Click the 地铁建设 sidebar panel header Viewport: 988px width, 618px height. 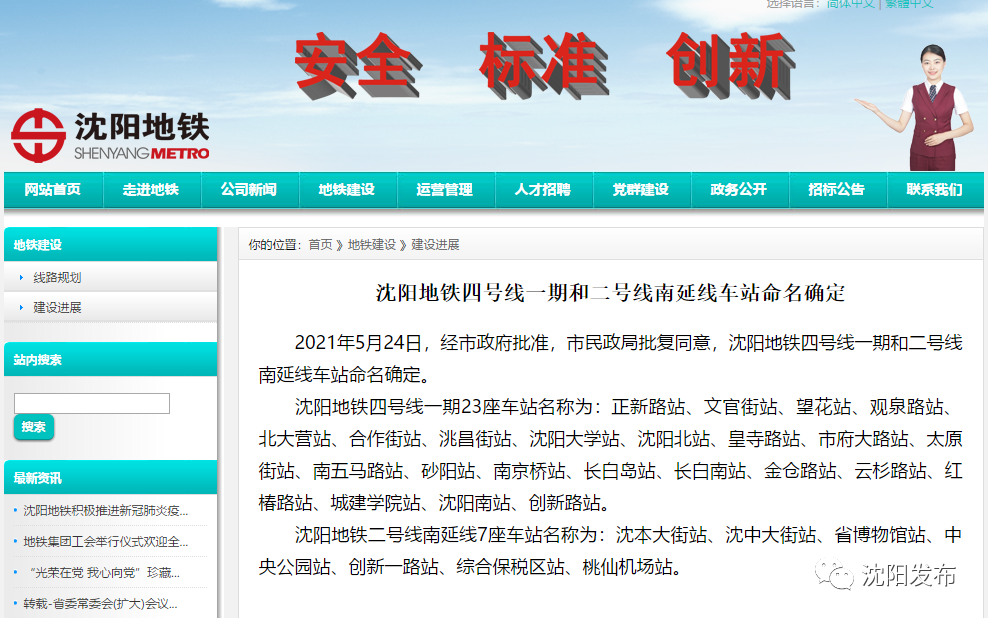click(x=111, y=244)
